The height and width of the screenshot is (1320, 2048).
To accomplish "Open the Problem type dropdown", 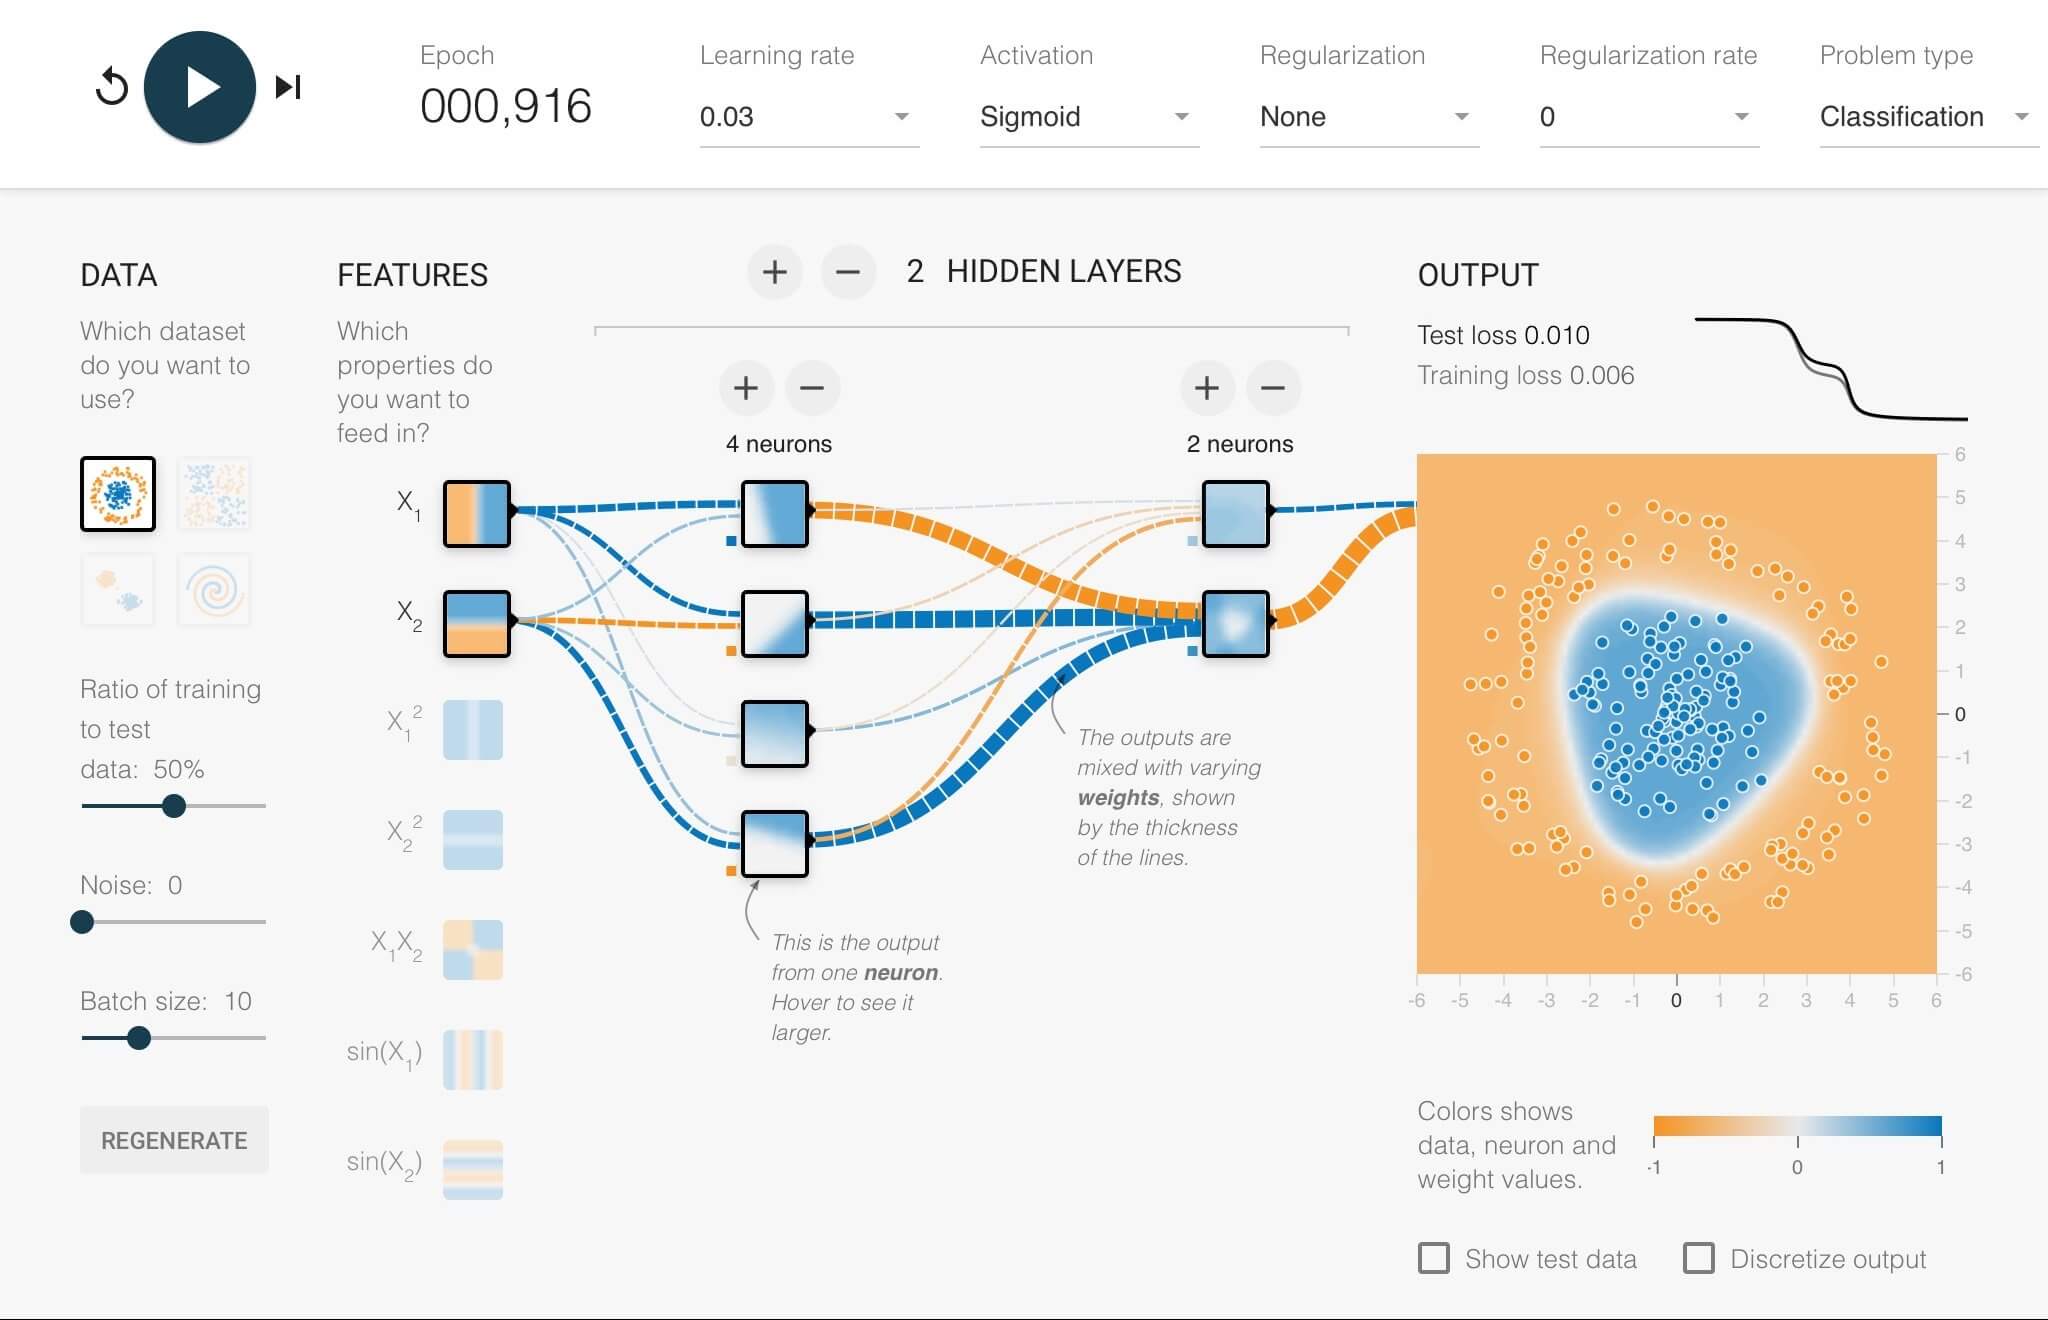I will tap(1926, 117).
